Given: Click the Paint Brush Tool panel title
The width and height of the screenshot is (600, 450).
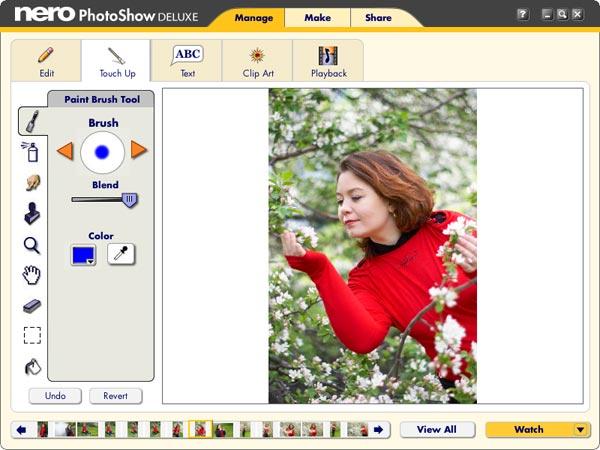Looking at the screenshot, I should pos(102,99).
